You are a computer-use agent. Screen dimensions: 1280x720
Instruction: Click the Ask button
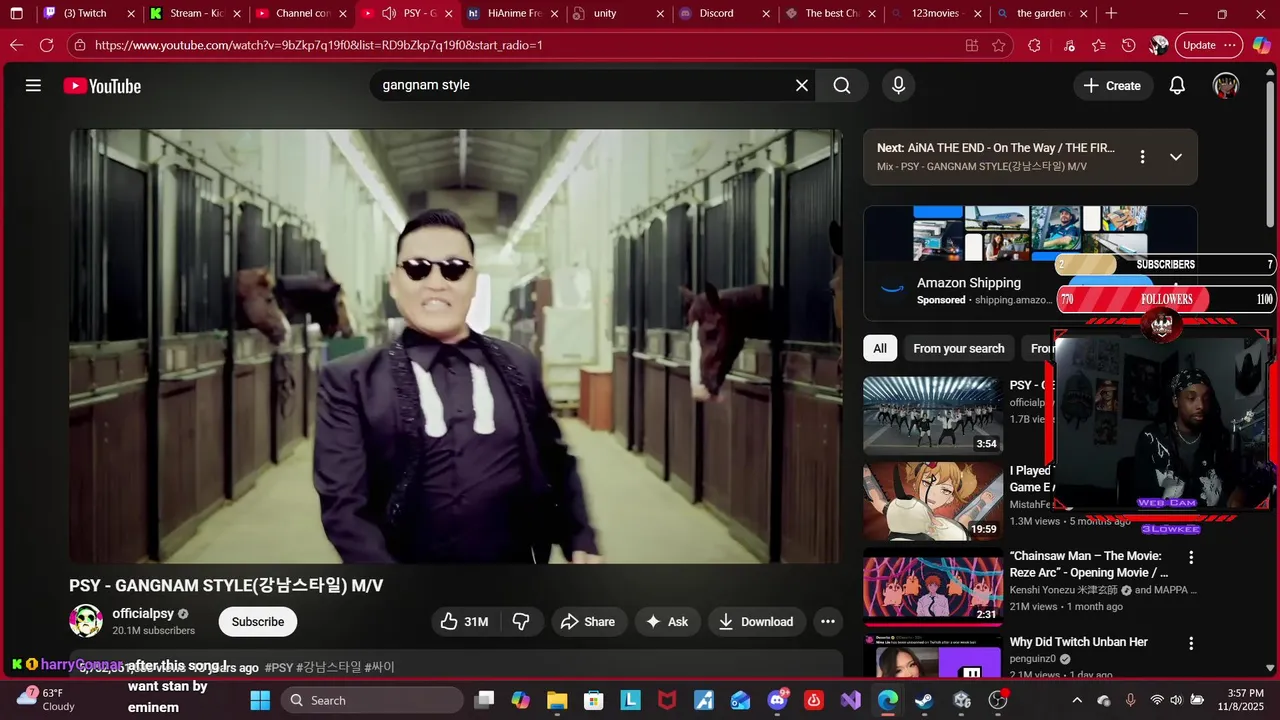(667, 622)
